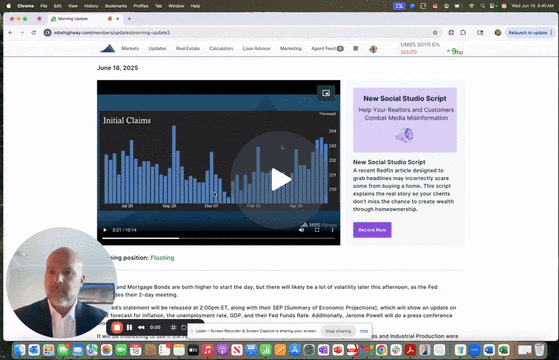
Task: Click the June 18, 2025 date heading
Action: point(118,68)
